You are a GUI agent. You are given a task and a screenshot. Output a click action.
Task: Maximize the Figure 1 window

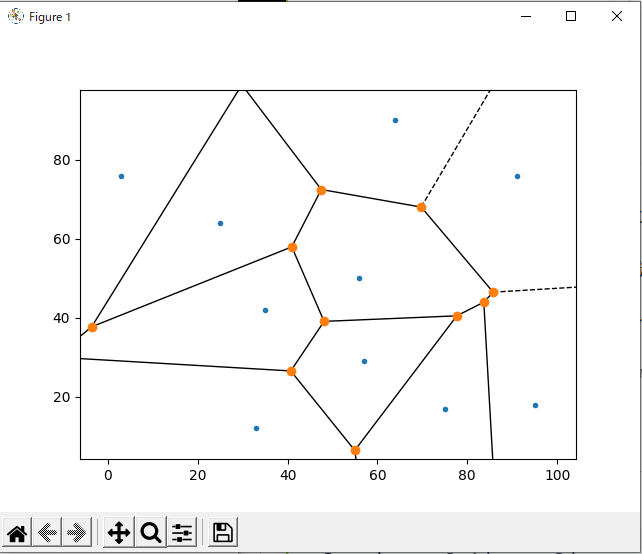click(571, 16)
